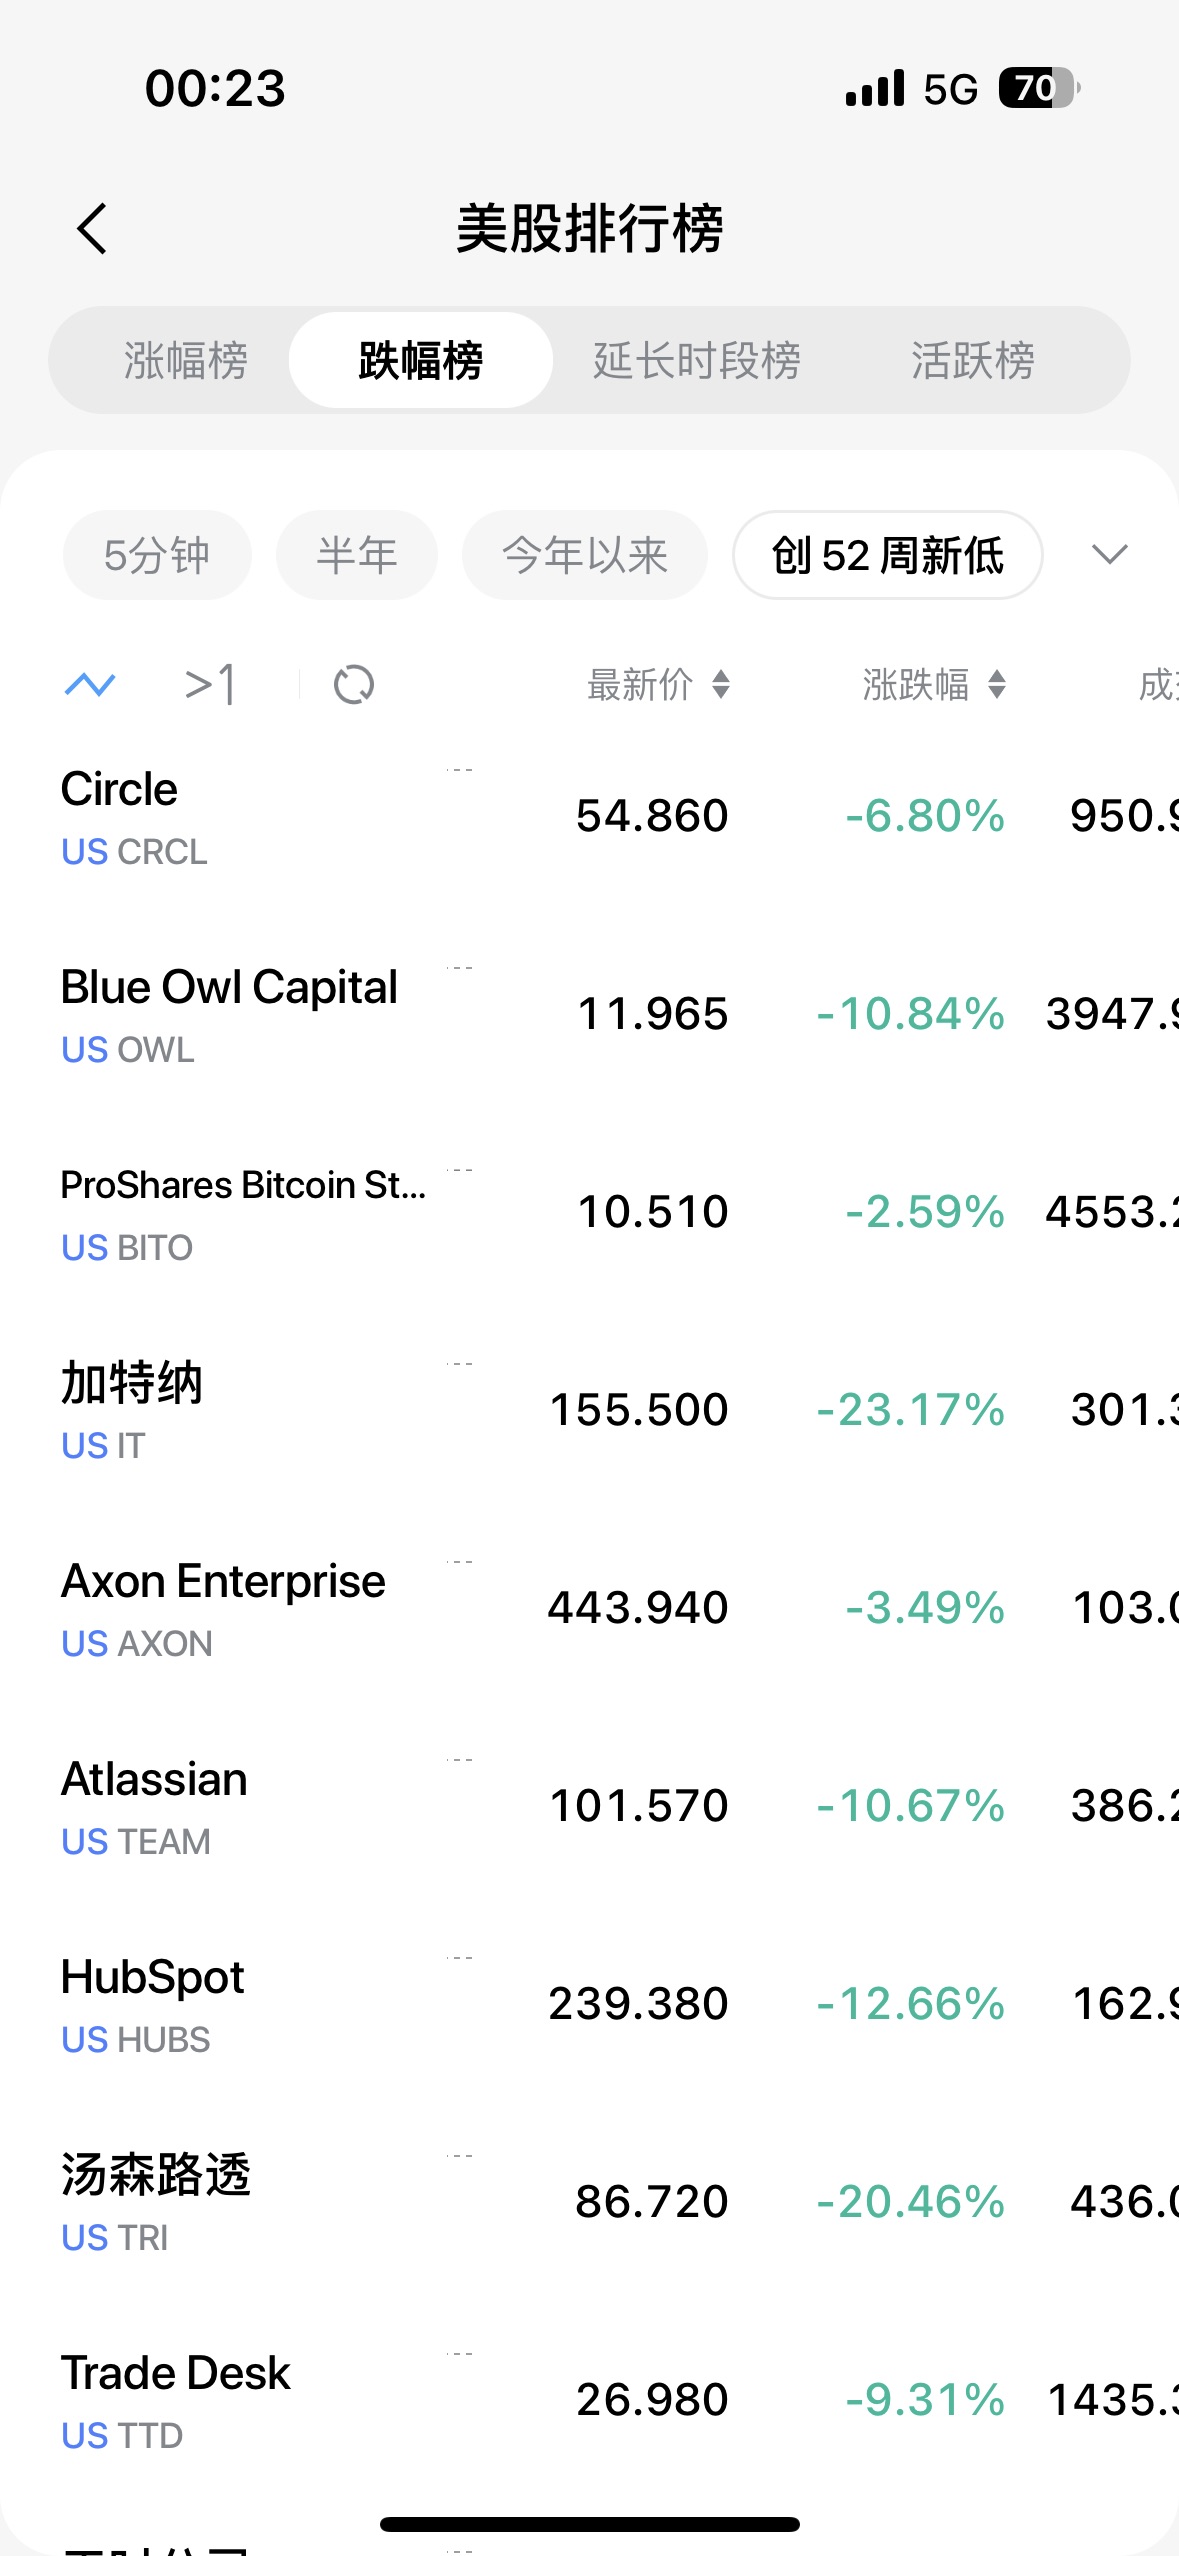Image resolution: width=1179 pixels, height=2556 pixels.
Task: Toggle the trend line chart view icon
Action: point(90,685)
